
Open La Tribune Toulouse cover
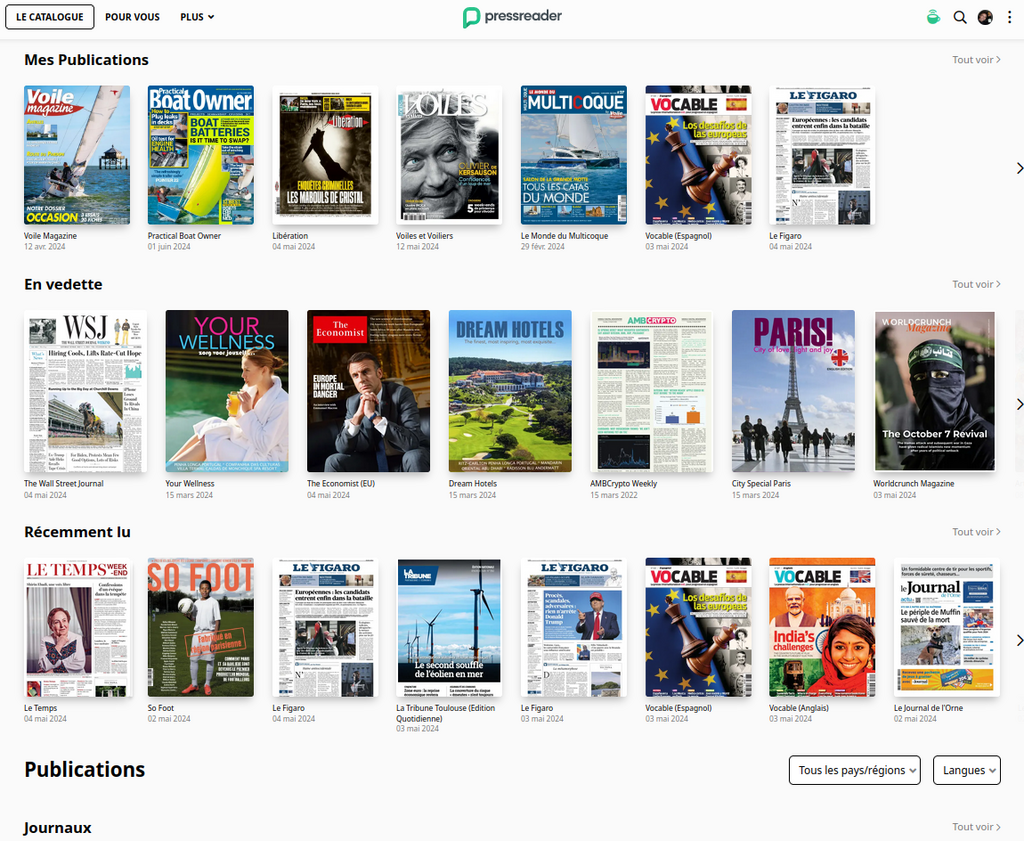click(449, 627)
